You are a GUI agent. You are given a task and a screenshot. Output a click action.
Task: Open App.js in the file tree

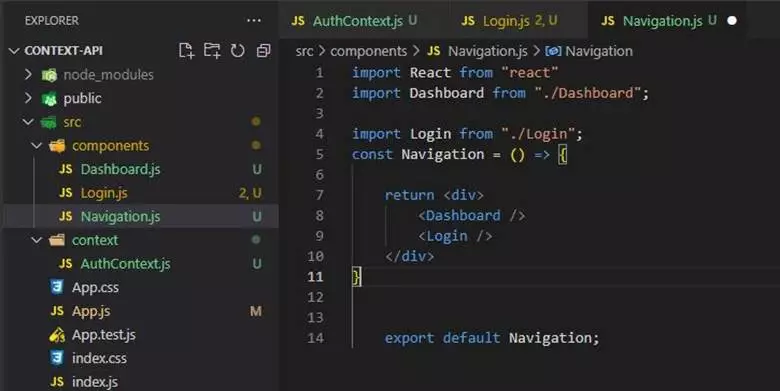[91, 311]
